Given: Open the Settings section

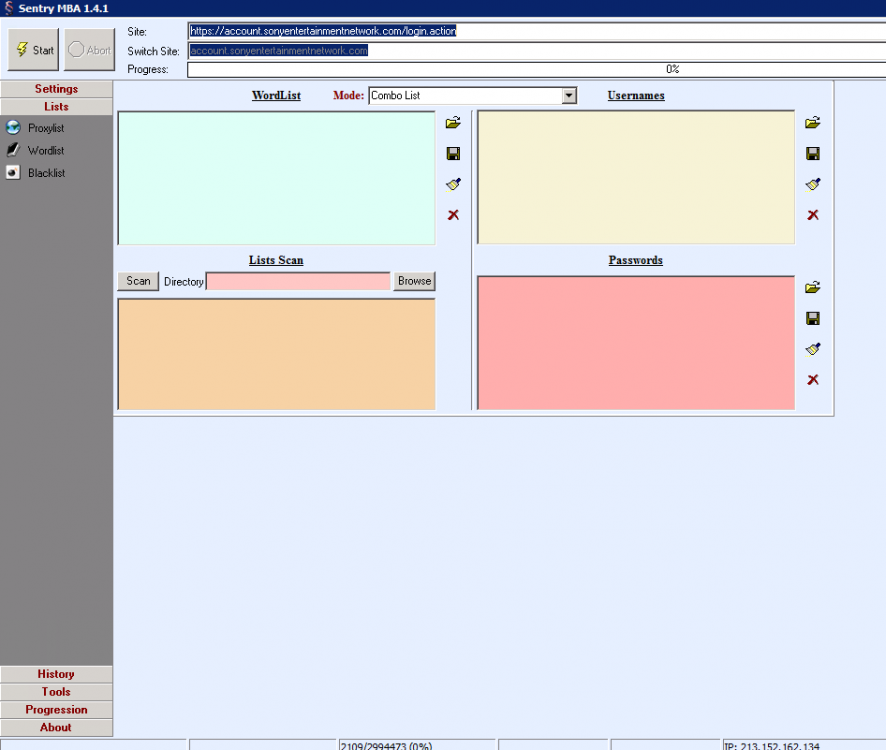Looking at the screenshot, I should click(57, 89).
